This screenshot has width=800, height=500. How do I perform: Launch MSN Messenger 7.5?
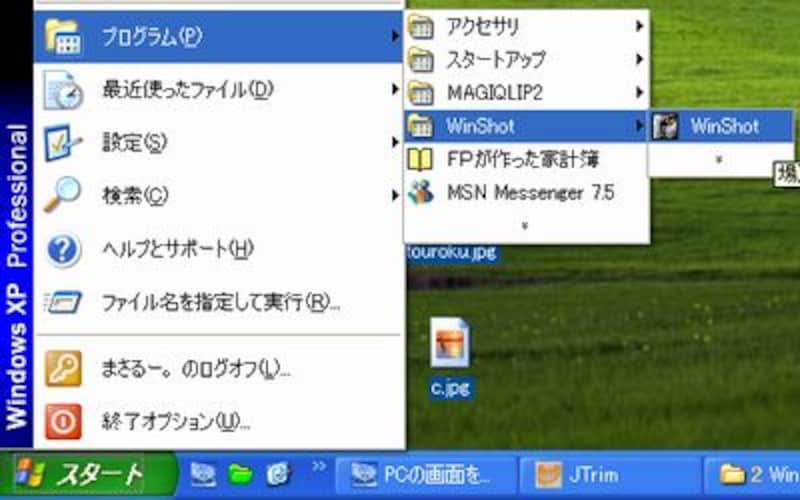pos(526,192)
